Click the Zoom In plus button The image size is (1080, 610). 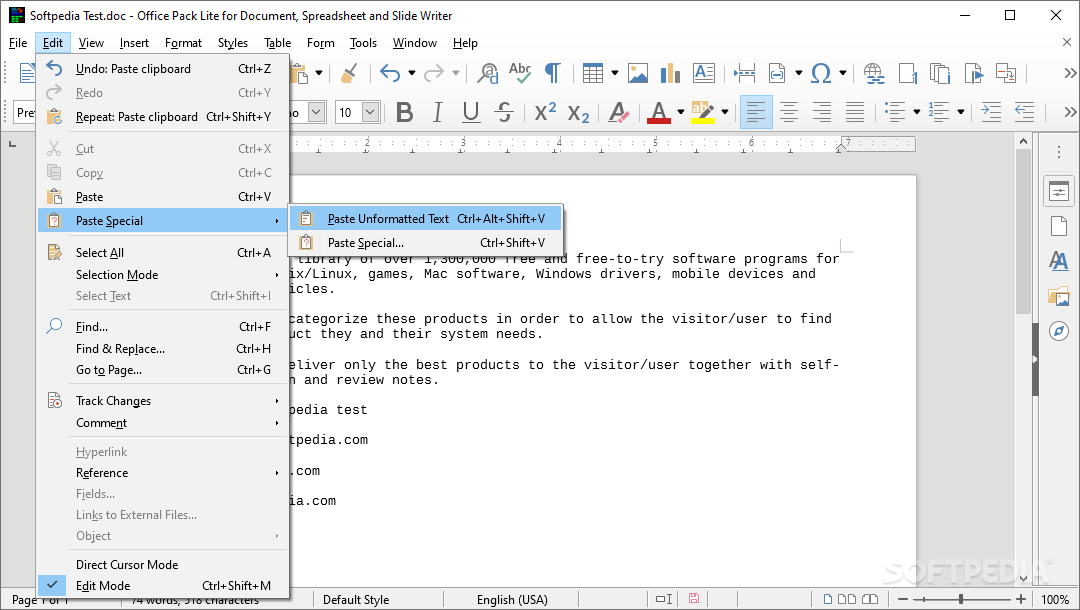1021,600
